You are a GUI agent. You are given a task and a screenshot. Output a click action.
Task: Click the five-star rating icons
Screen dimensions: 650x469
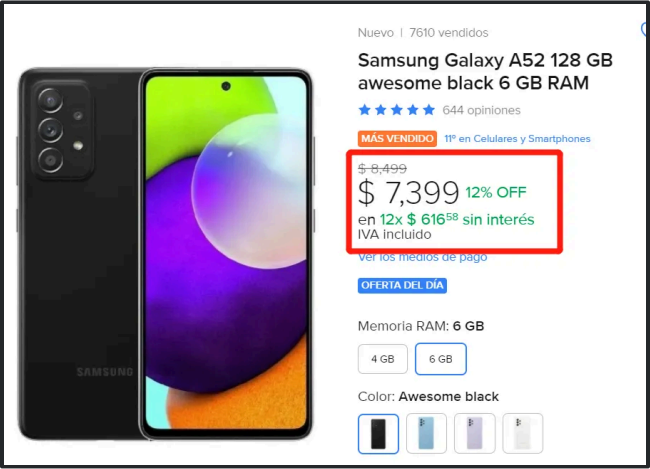pos(396,110)
